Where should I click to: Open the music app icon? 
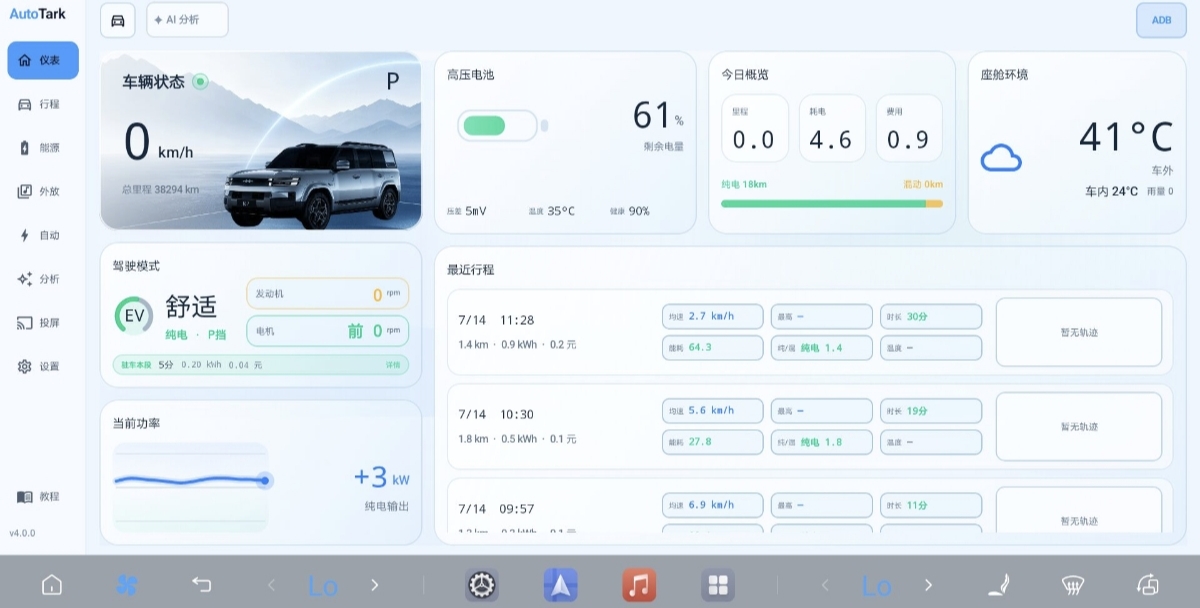(x=639, y=585)
